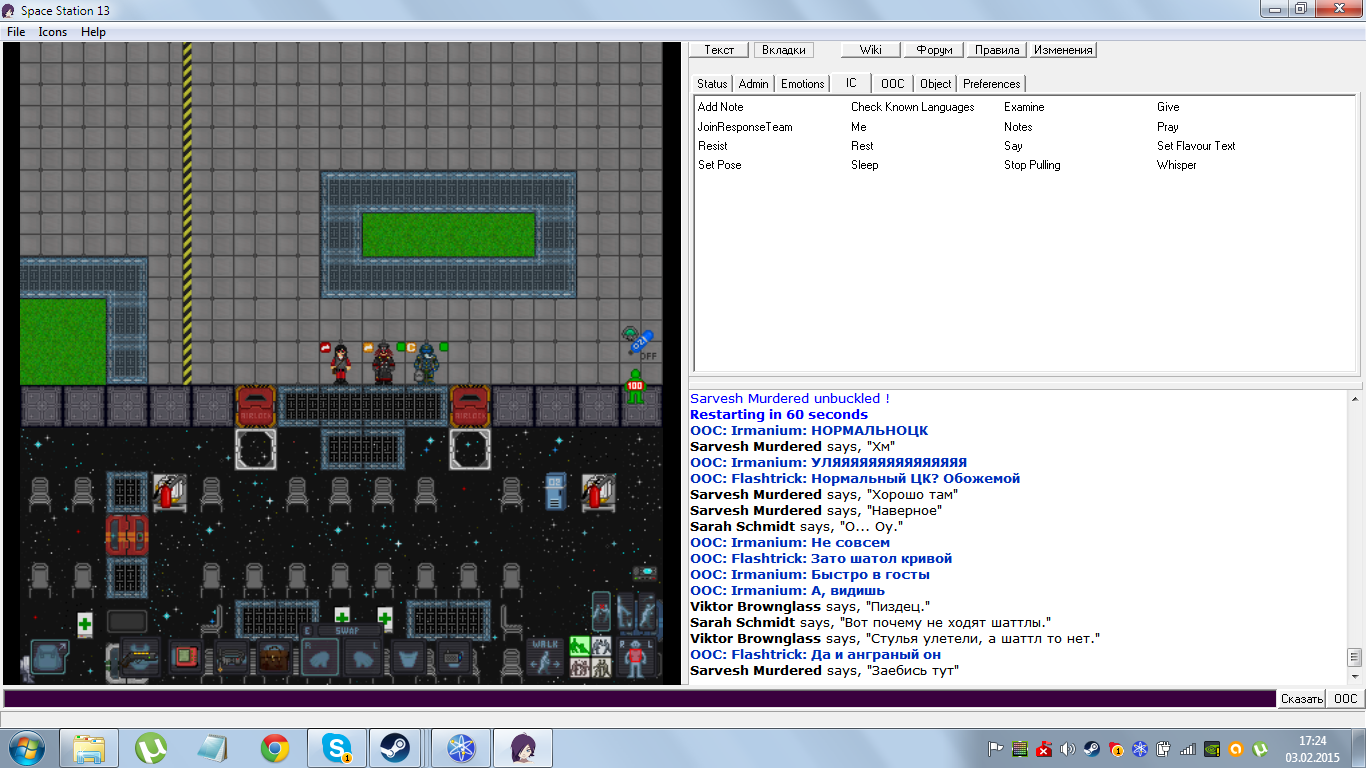The height and width of the screenshot is (768, 1366).
Task: Click the green health doll showing 100
Action: point(635,386)
